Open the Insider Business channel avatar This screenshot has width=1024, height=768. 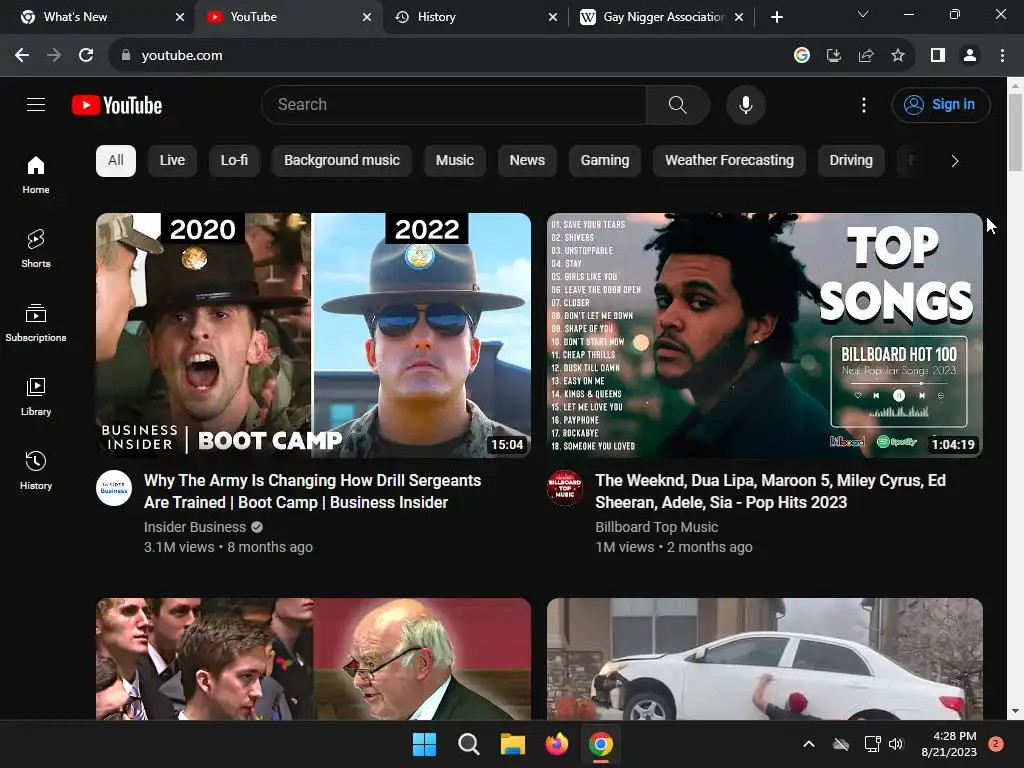coord(114,488)
